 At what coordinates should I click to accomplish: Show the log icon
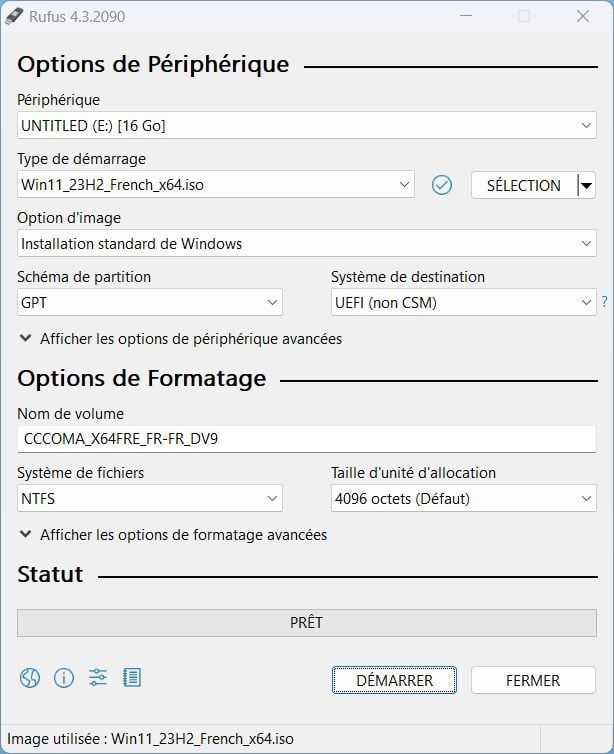[x=132, y=678]
